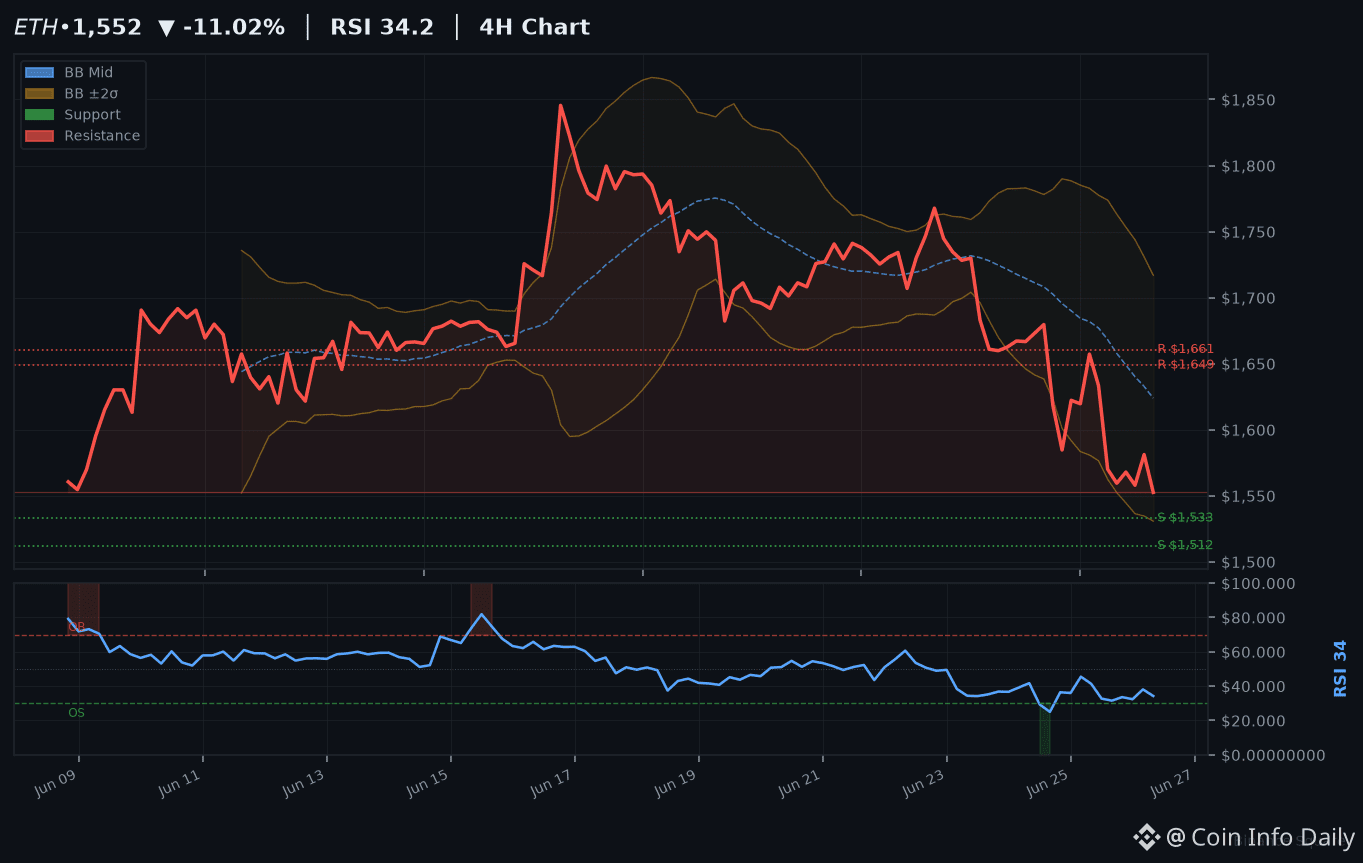Click the 'R $1,649' resistance level label
Screen dimensions: 1363x863
[1185, 364]
